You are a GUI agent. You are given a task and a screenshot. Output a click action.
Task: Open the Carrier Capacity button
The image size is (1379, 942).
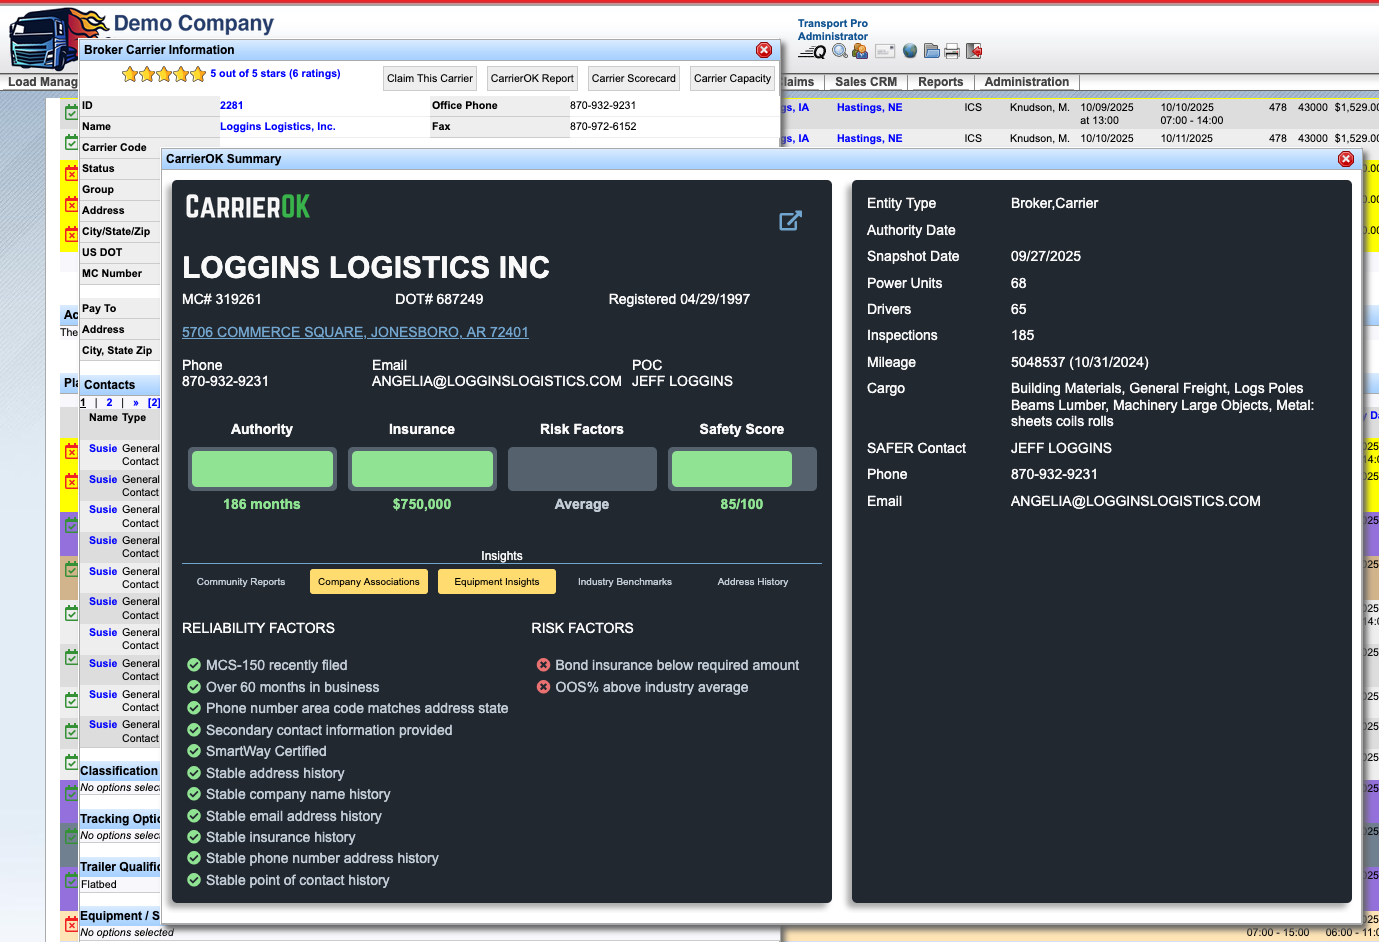732,78
